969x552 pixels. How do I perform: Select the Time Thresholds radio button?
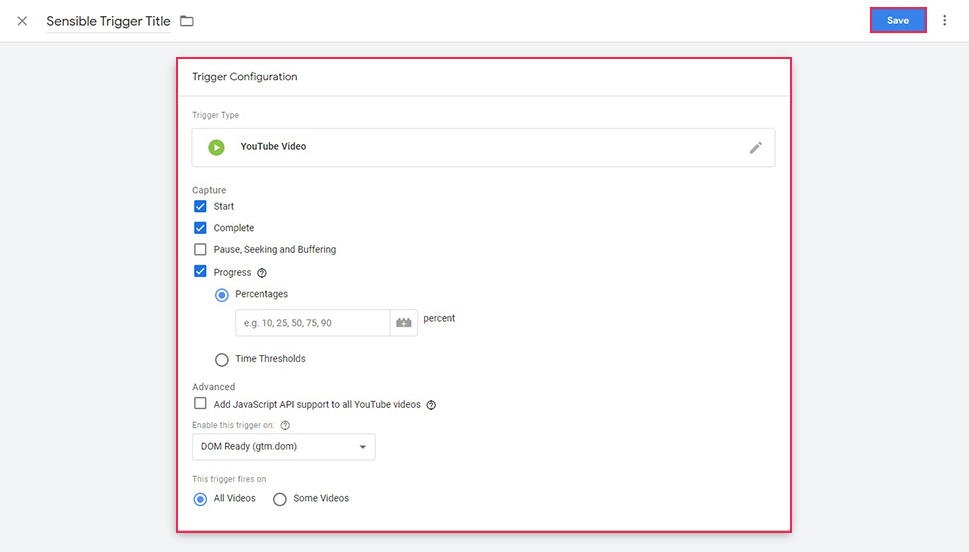[221, 359]
